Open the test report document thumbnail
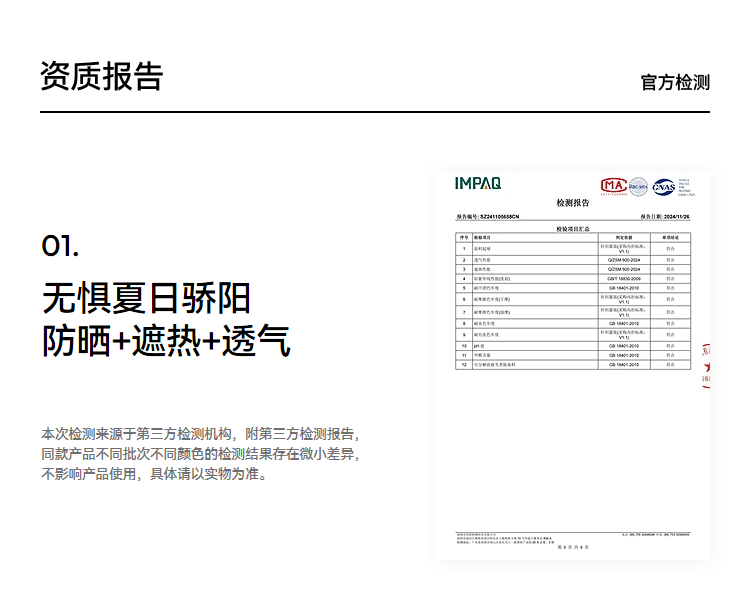Image resolution: width=750 pixels, height=595 pixels. pos(573,365)
